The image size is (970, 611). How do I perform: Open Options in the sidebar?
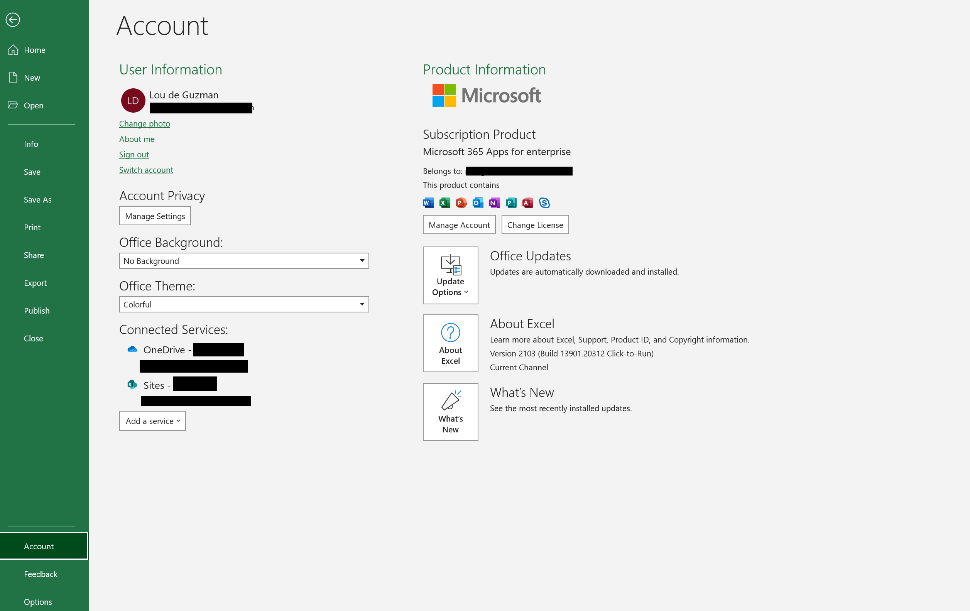pyautogui.click(x=38, y=602)
